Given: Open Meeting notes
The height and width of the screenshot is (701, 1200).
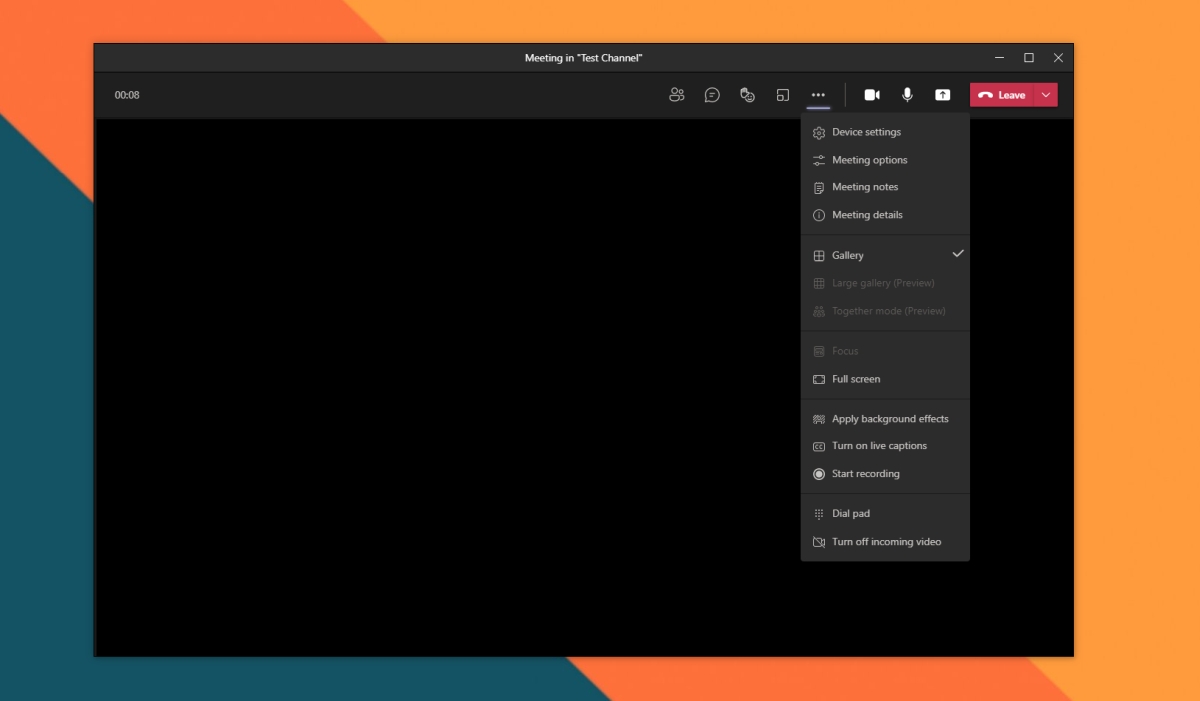Looking at the screenshot, I should tap(885, 187).
